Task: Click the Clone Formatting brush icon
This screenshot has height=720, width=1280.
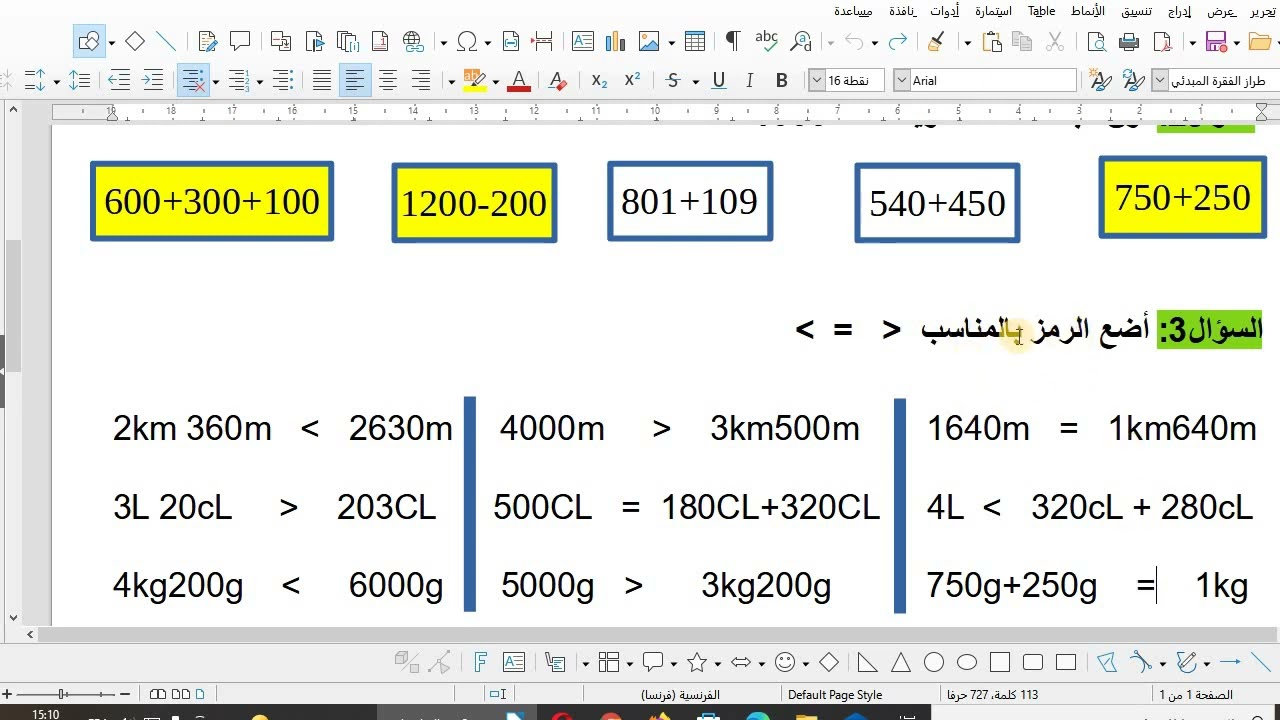Action: point(937,42)
